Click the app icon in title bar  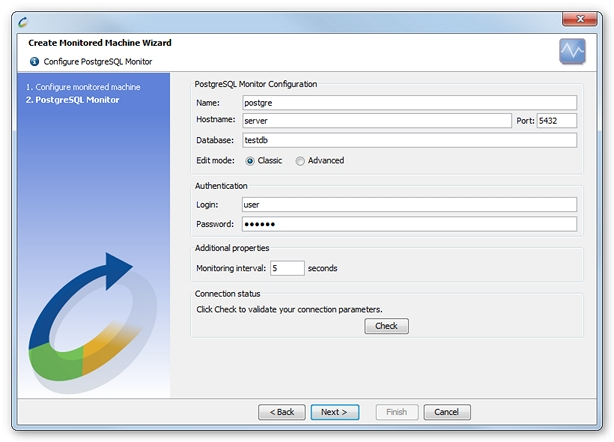point(23,18)
